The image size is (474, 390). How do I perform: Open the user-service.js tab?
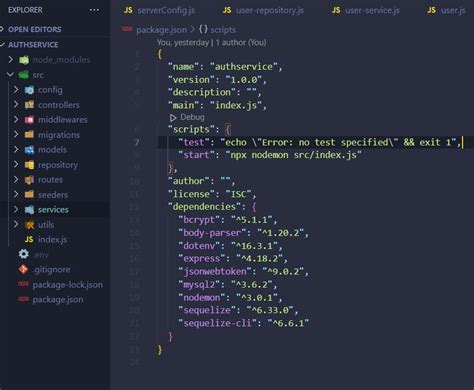pyautogui.click(x=366, y=10)
